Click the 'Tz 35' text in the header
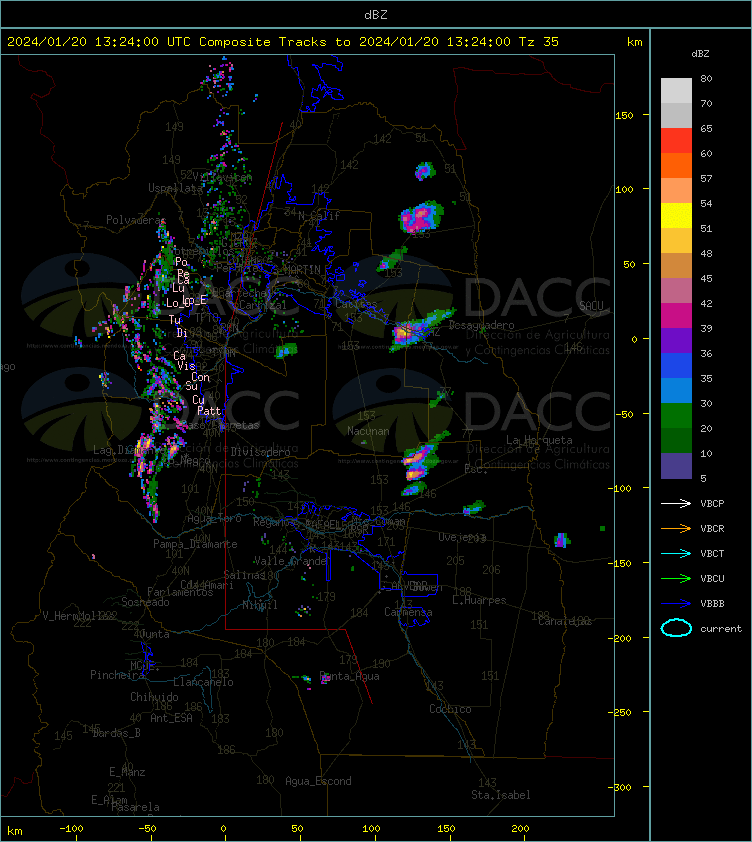The width and height of the screenshot is (752, 842). [539, 41]
